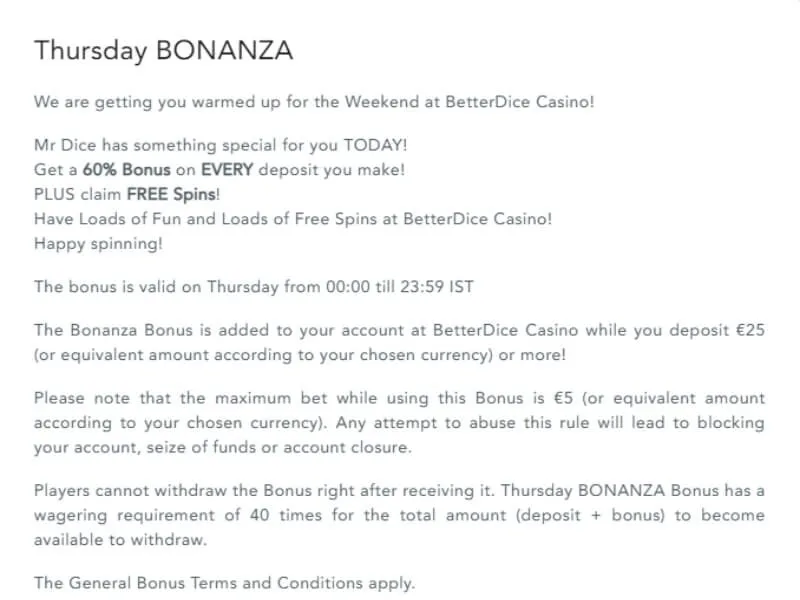Image resolution: width=800 pixels, height=600 pixels.
Task: Click the €25 deposit amount
Action: (751, 330)
